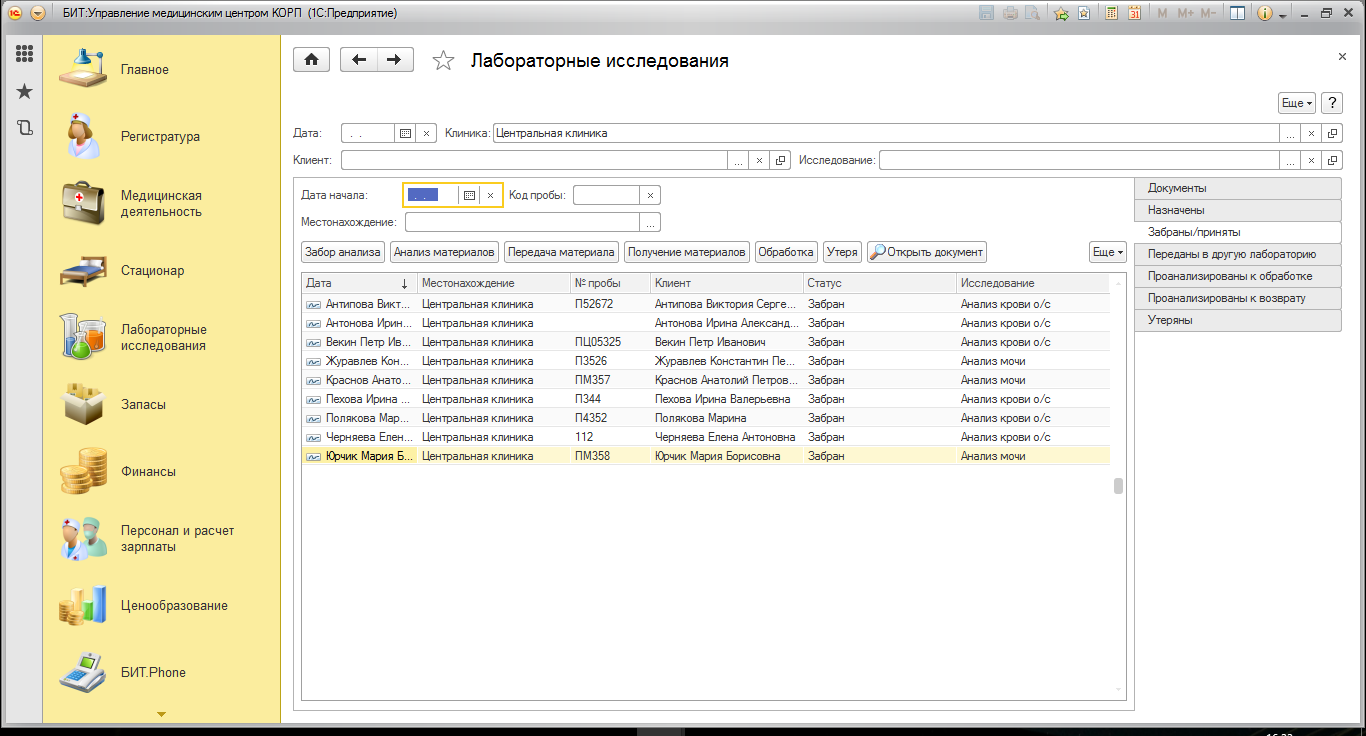Screen dimensions: 1366x736
Task: Open date picker for Дата начала field
Action: pos(469,196)
